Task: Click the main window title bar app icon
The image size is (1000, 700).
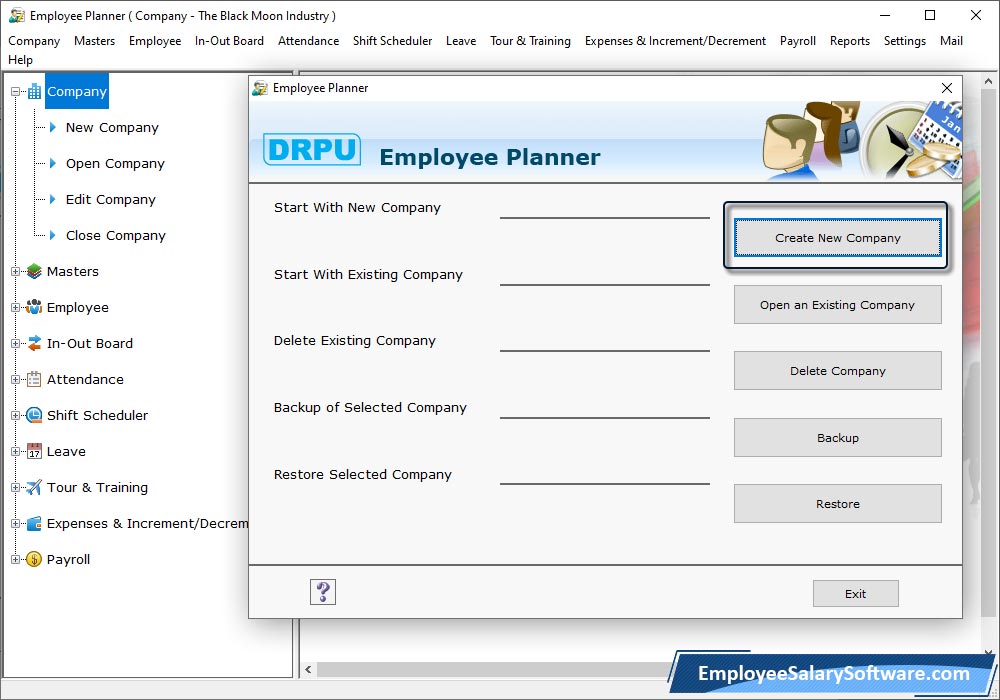Action: pyautogui.click(x=17, y=15)
